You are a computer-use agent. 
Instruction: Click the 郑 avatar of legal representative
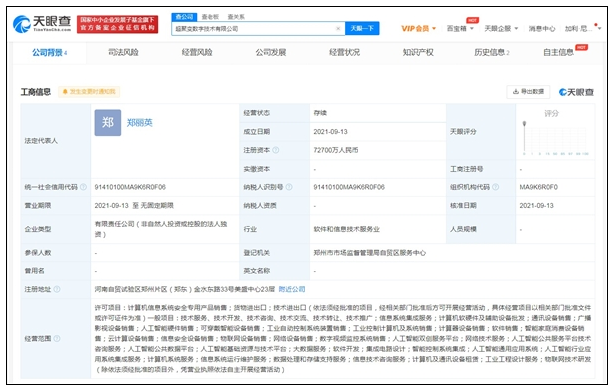click(108, 123)
